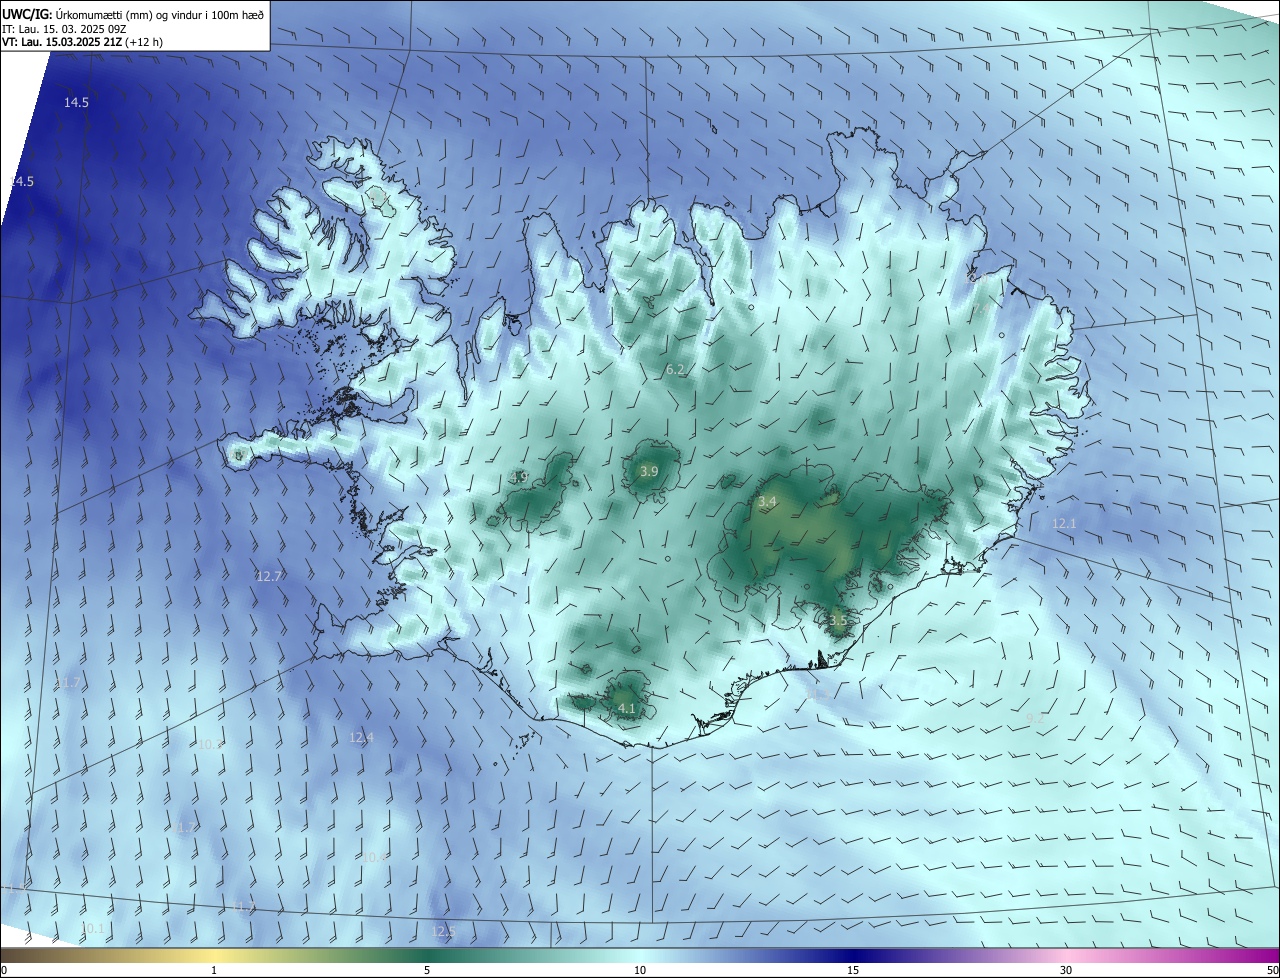Screen dimensions: 1280x978
Task: Click the 12.1 value off the east coast
Action: [x=1064, y=524]
